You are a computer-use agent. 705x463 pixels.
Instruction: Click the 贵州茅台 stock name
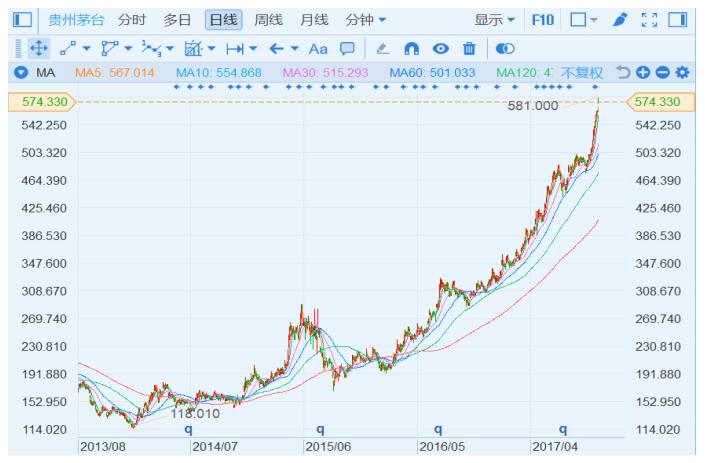pyautogui.click(x=76, y=20)
